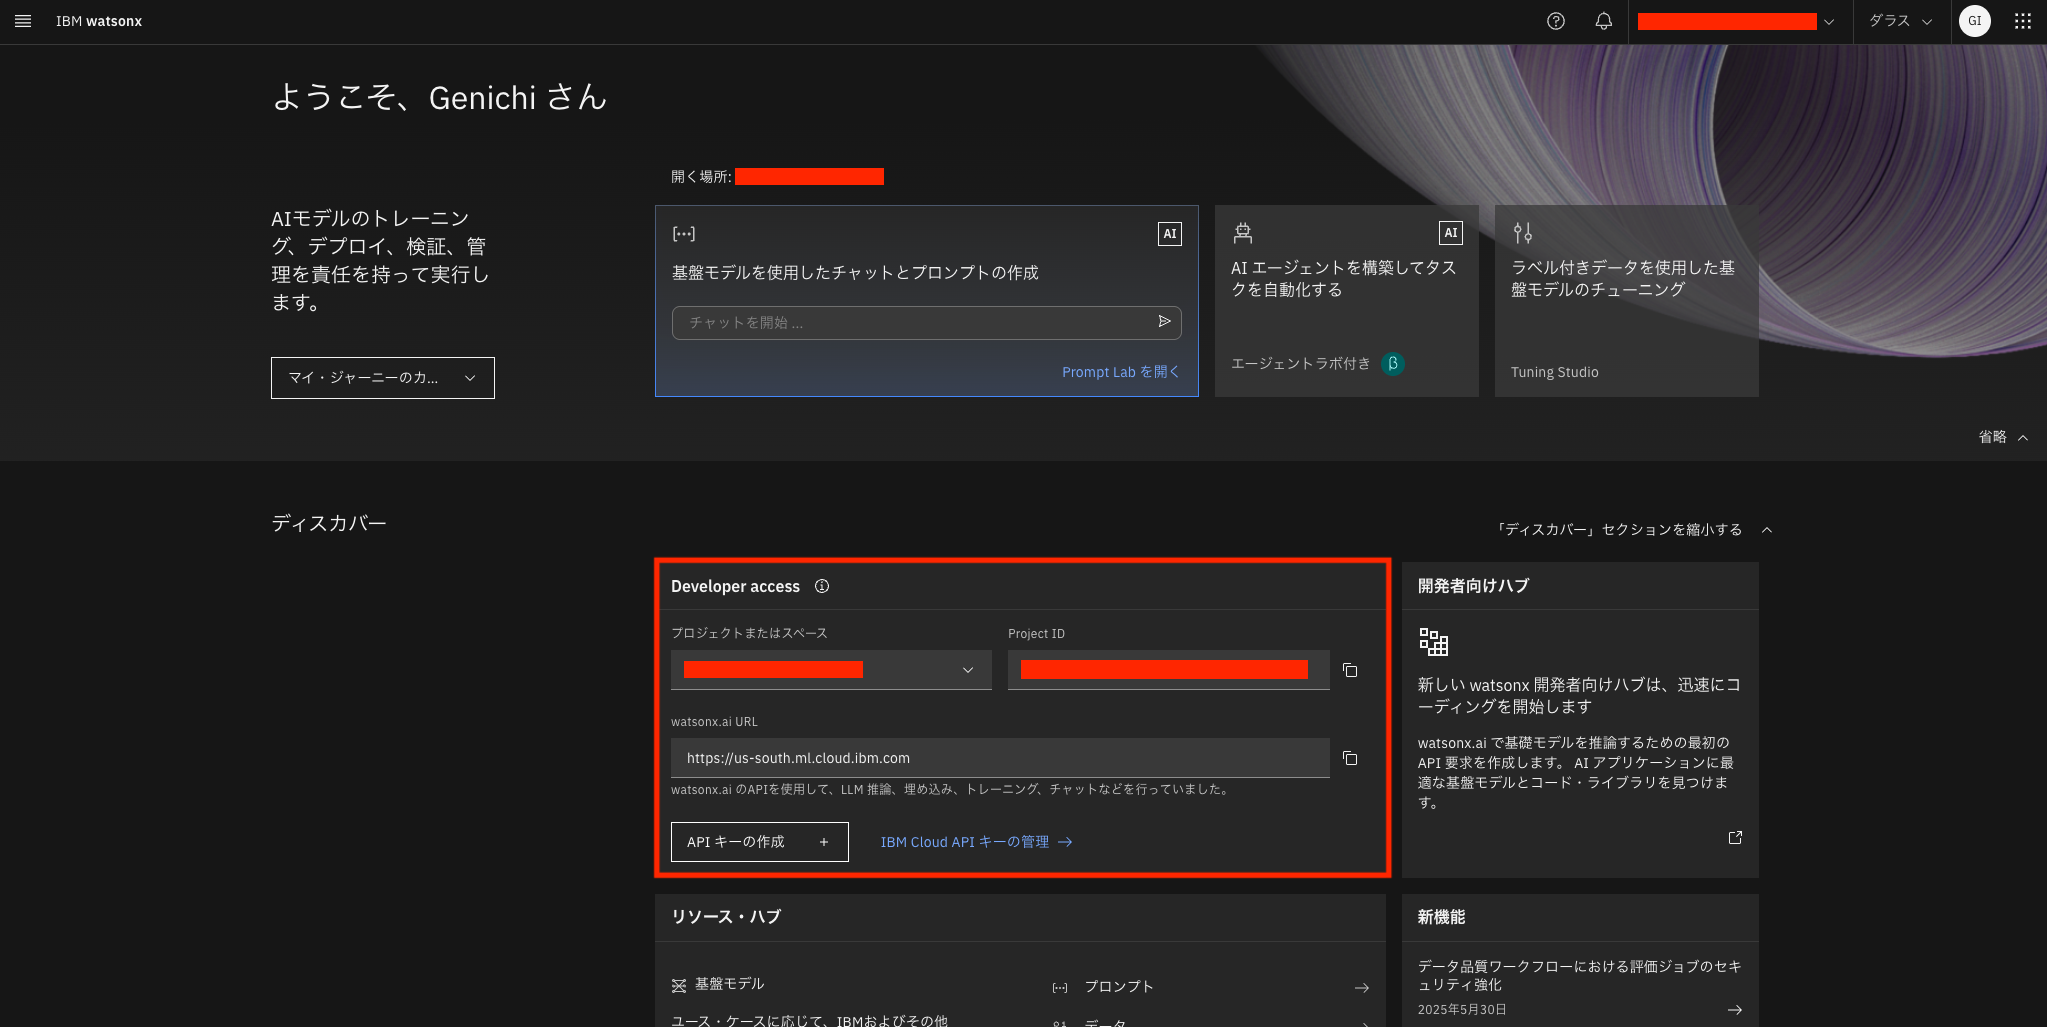
Task: Open Prompt Lab via the link
Action: [1119, 371]
